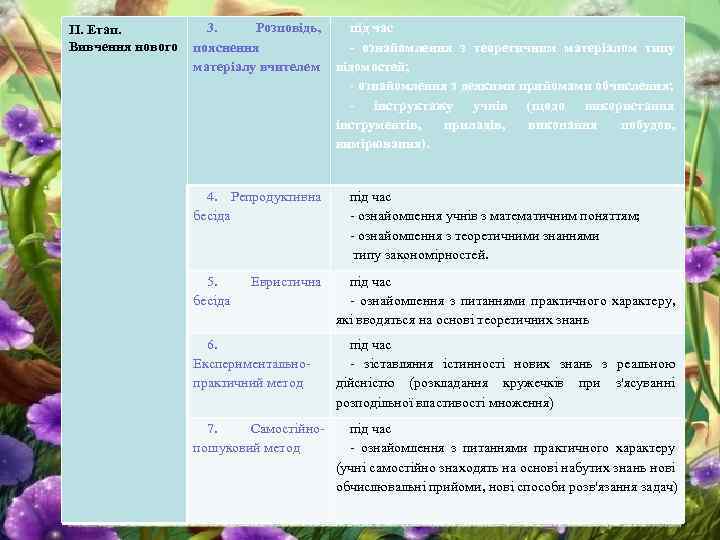
Task: Click the text 'практичний метод'
Action: (x=248, y=383)
